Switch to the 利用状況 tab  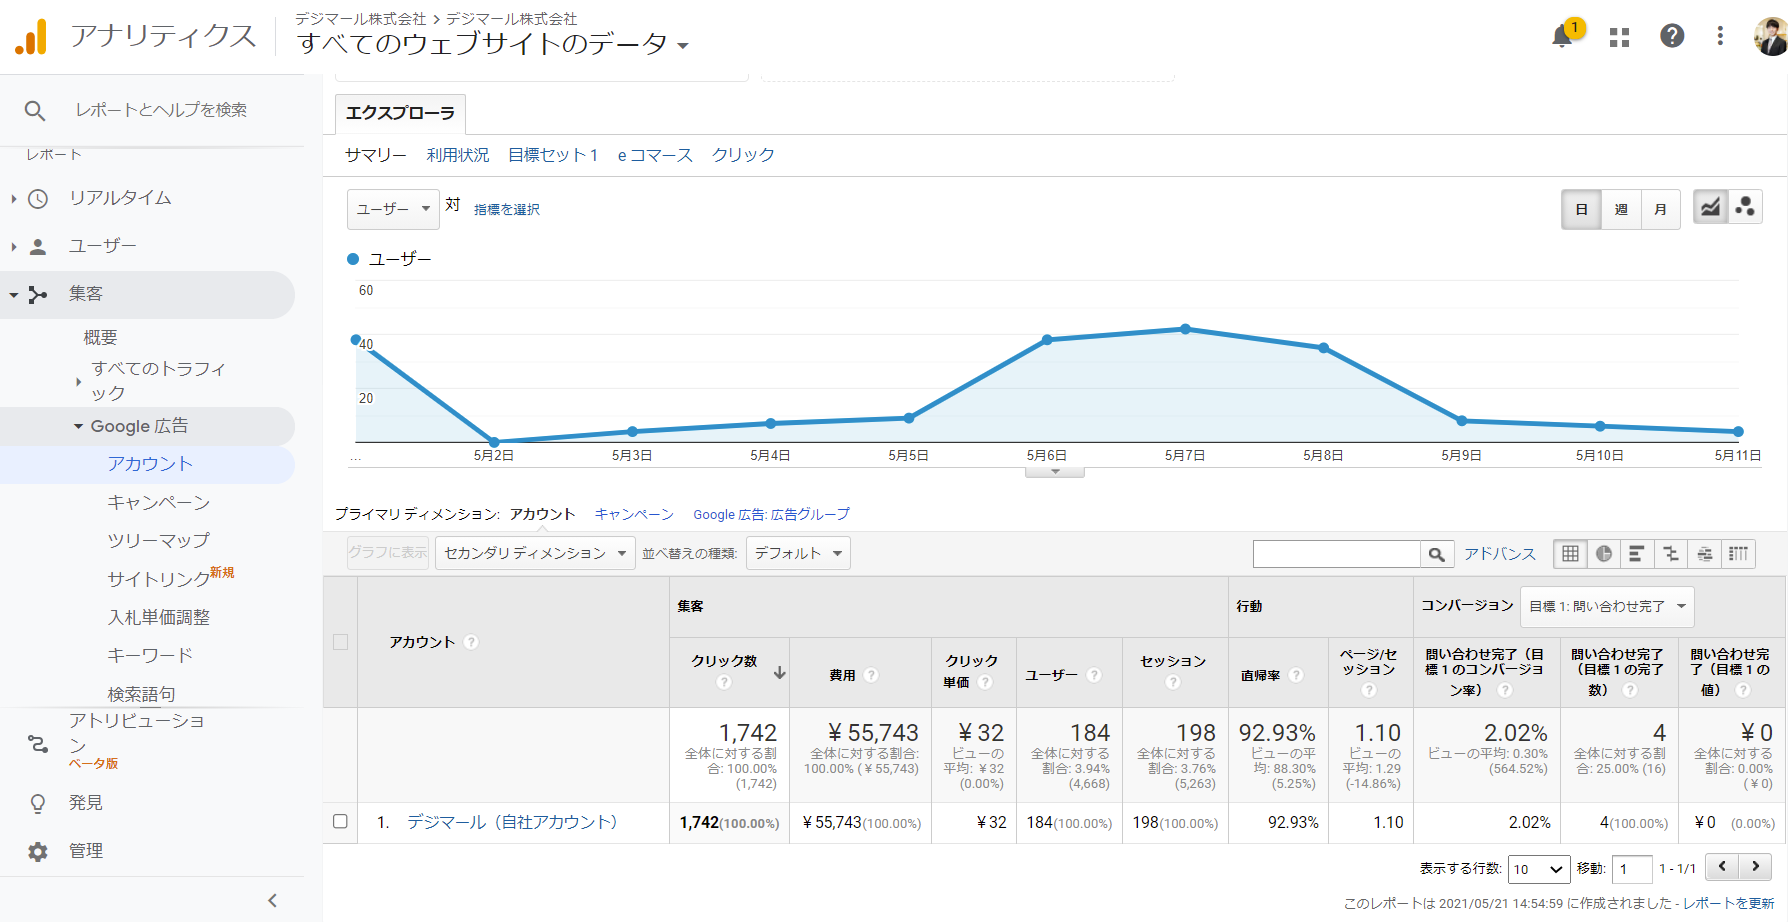[x=458, y=155]
